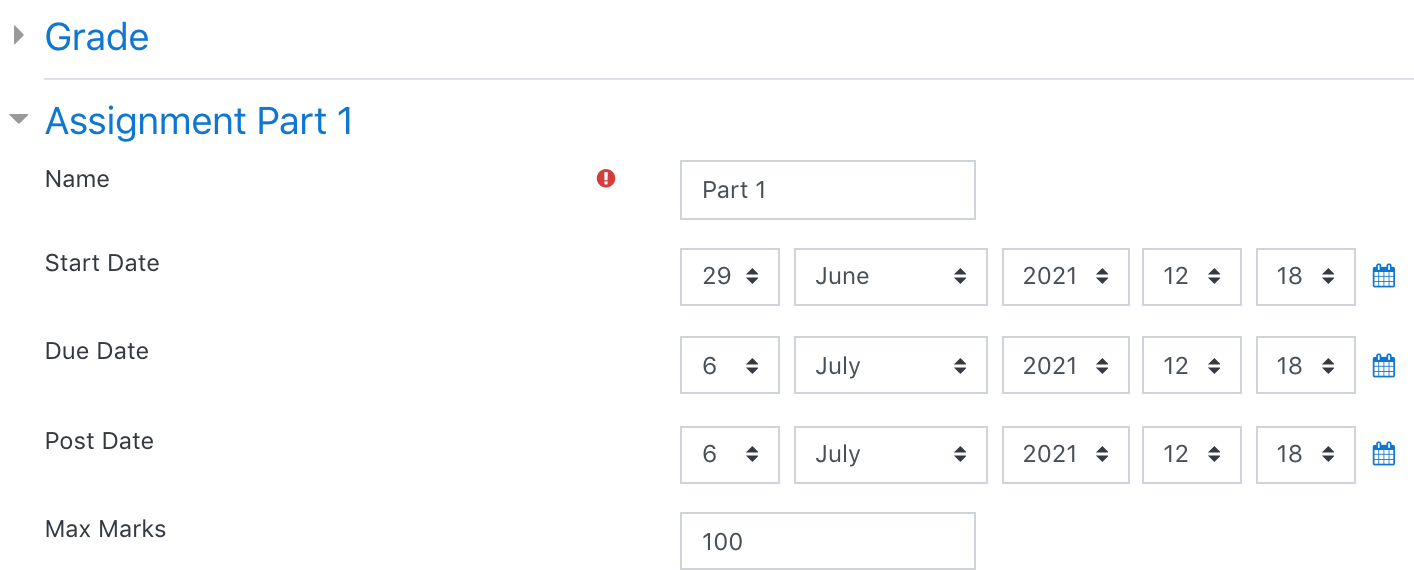
Task: Open the Start Date month dropdown showing June
Action: [891, 277]
